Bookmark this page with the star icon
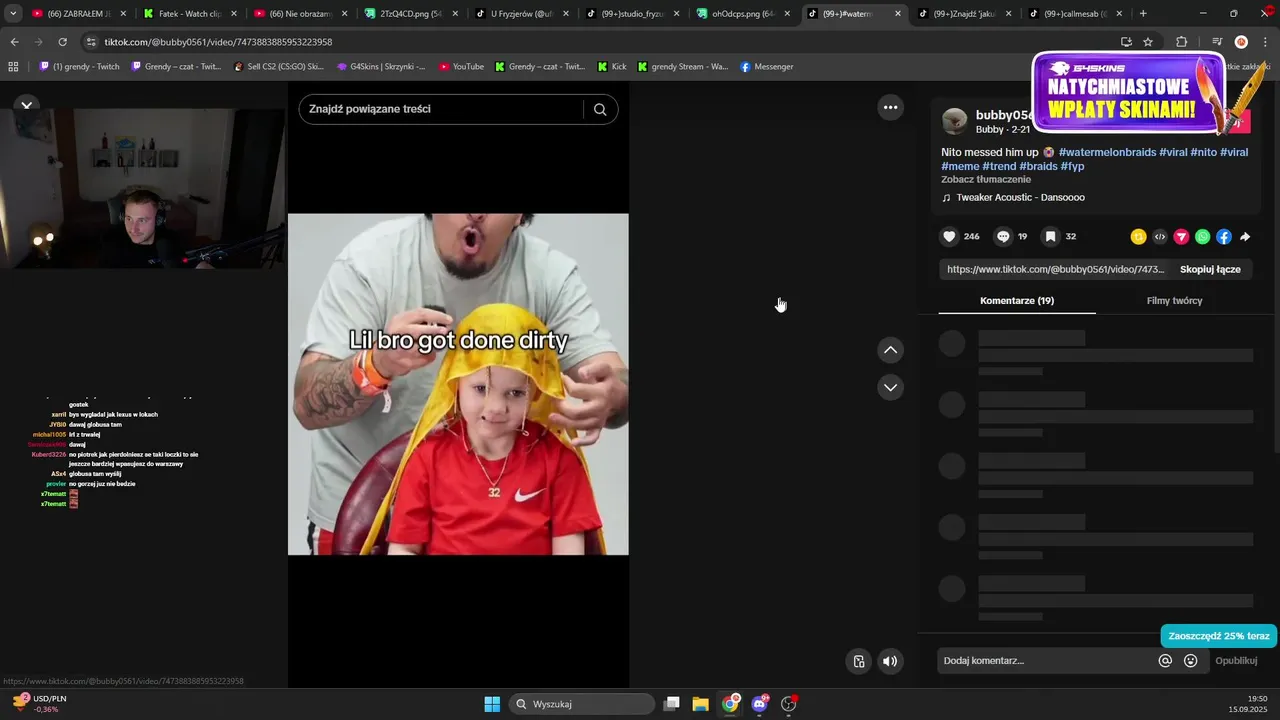The height and width of the screenshot is (720, 1280). coord(1148,42)
